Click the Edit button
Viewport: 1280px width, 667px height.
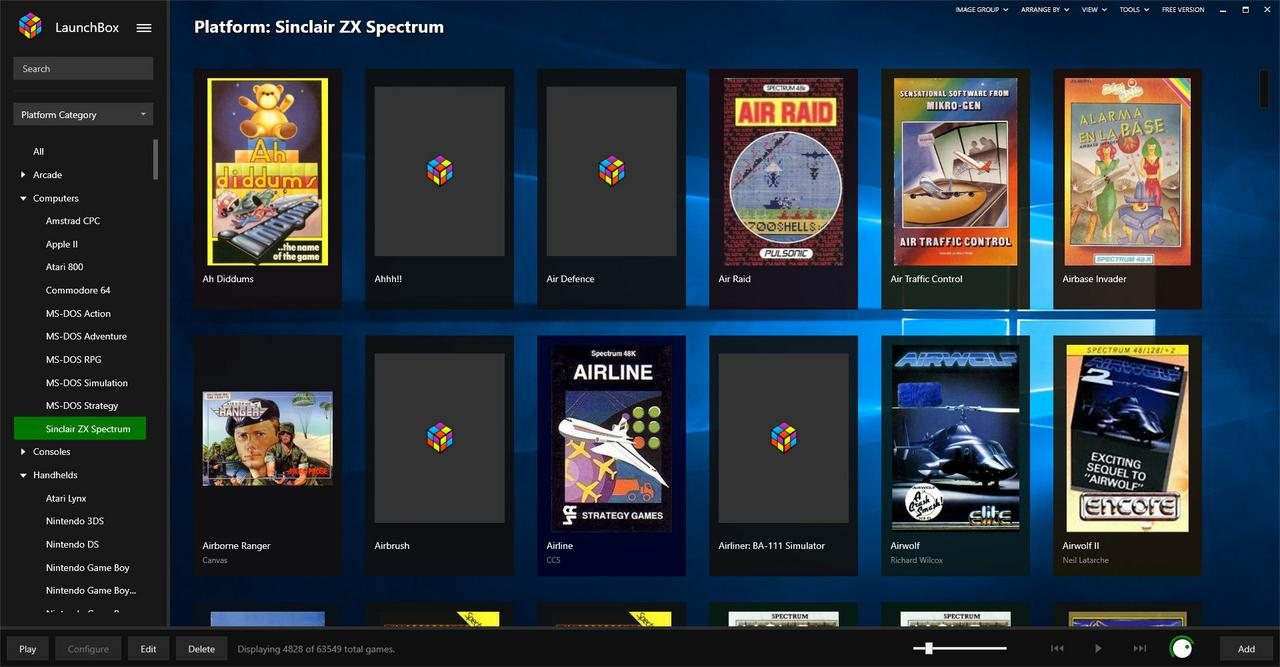point(148,649)
